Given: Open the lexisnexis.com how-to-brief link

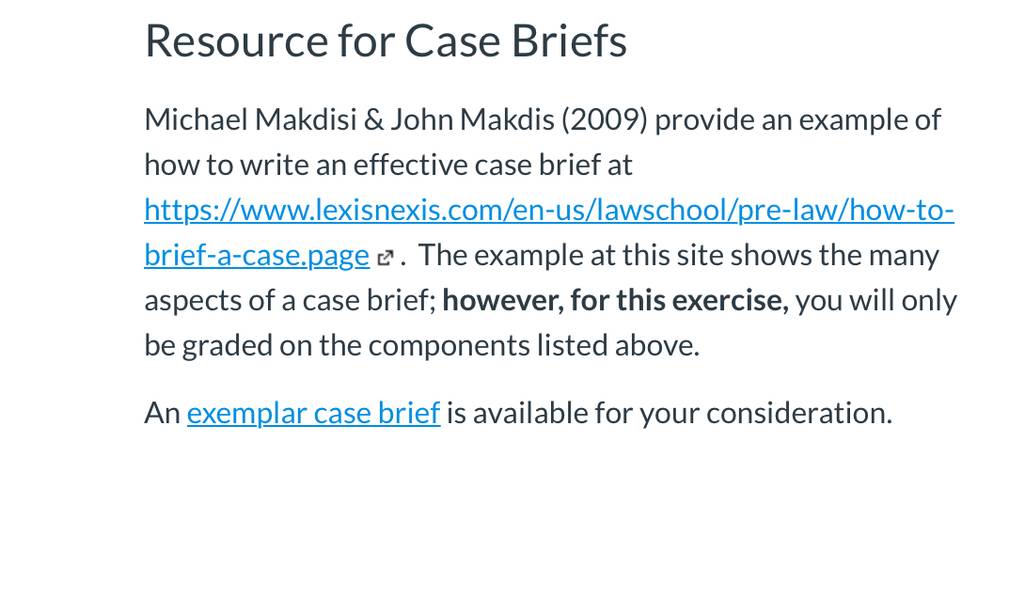Looking at the screenshot, I should 549,211.
